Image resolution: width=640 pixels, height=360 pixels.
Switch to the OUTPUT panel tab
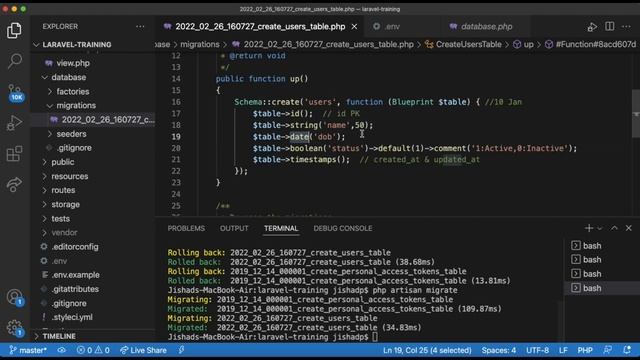pyautogui.click(x=234, y=229)
